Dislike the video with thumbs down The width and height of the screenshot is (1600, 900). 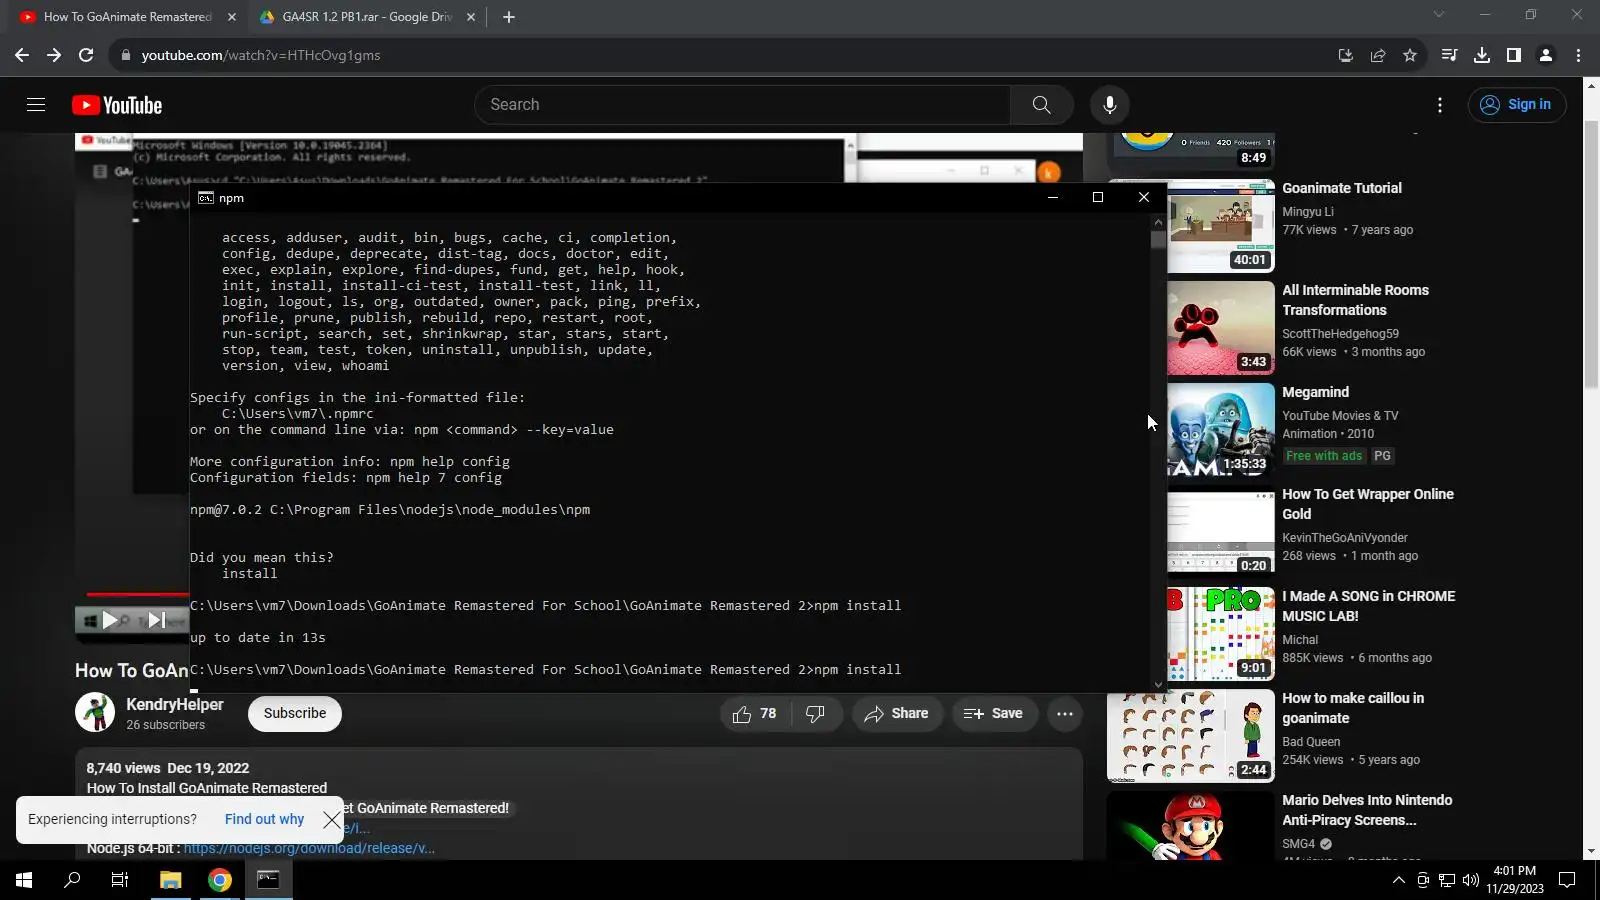click(x=816, y=714)
